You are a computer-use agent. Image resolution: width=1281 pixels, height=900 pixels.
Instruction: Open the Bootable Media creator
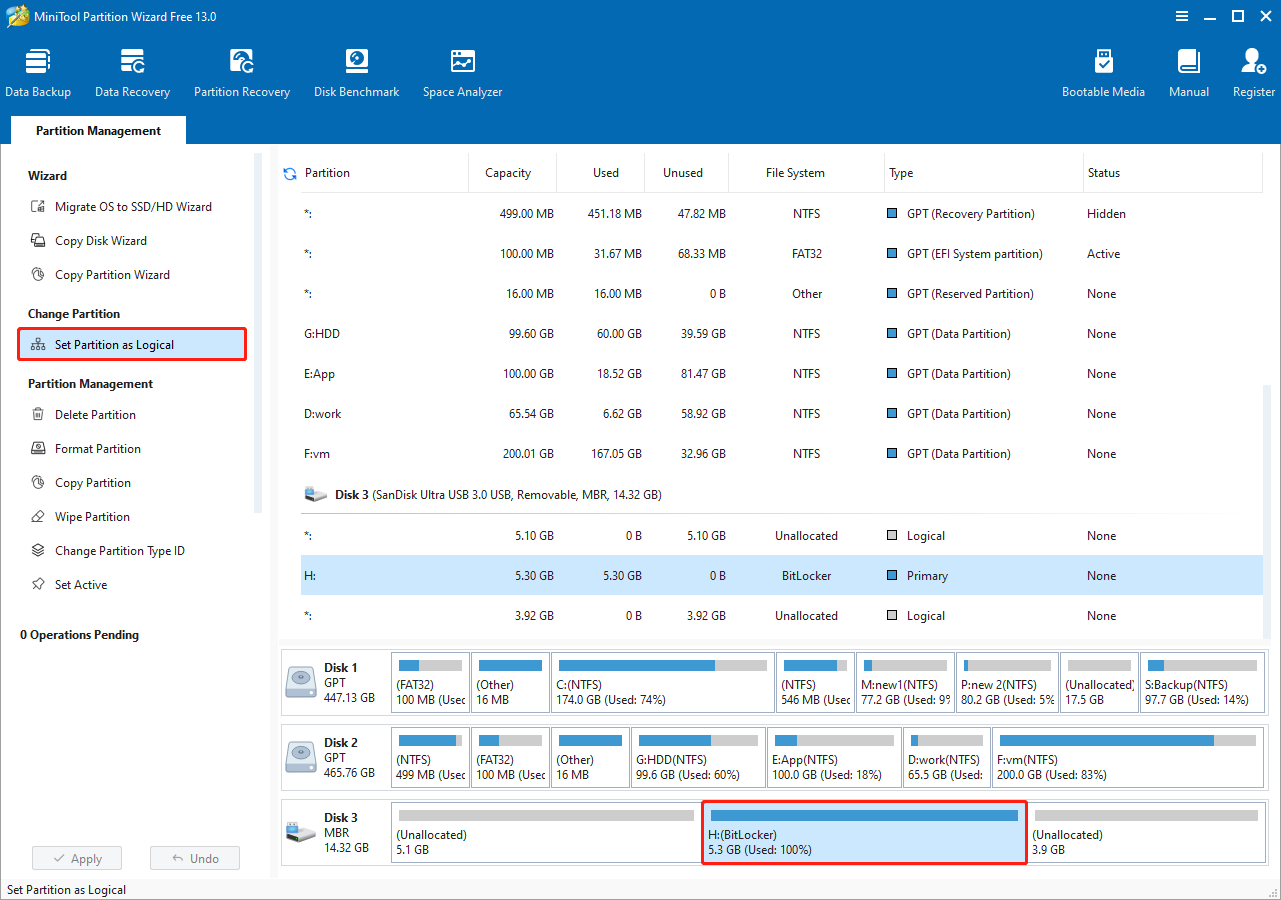point(1103,70)
